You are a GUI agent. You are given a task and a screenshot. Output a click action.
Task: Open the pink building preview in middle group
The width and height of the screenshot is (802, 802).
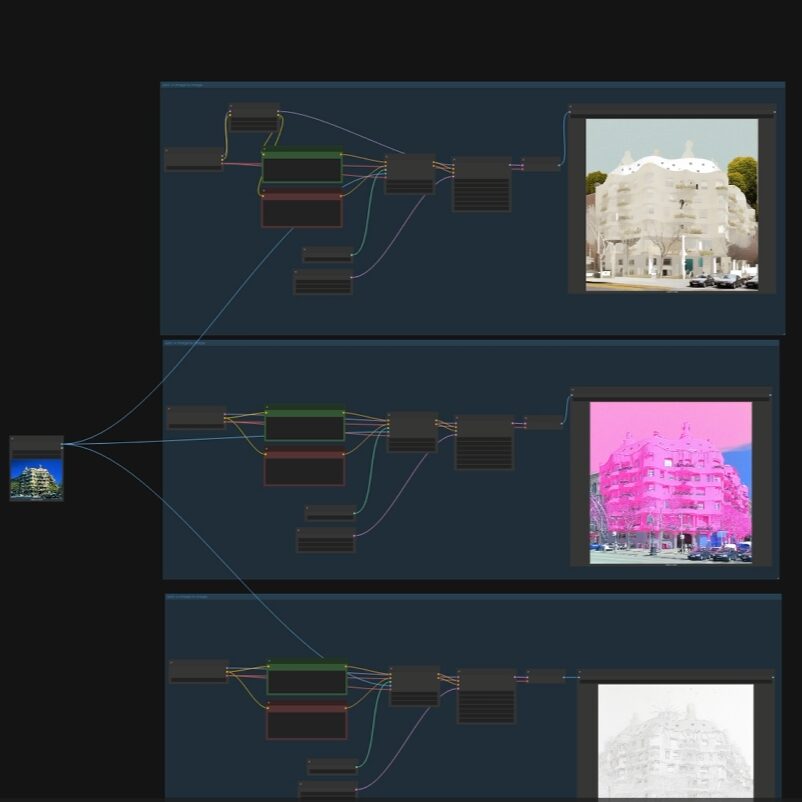[671, 482]
